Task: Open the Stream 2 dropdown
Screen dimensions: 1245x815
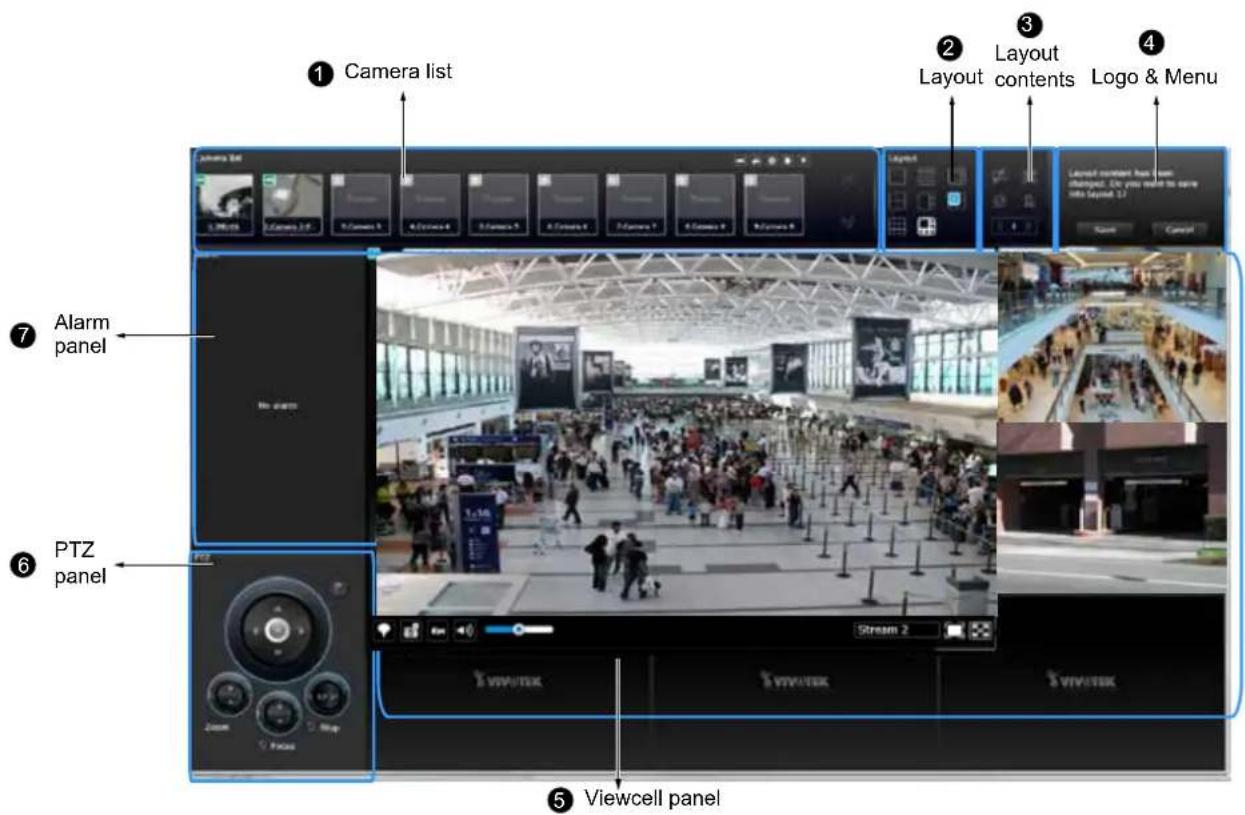Action: [x=896, y=630]
